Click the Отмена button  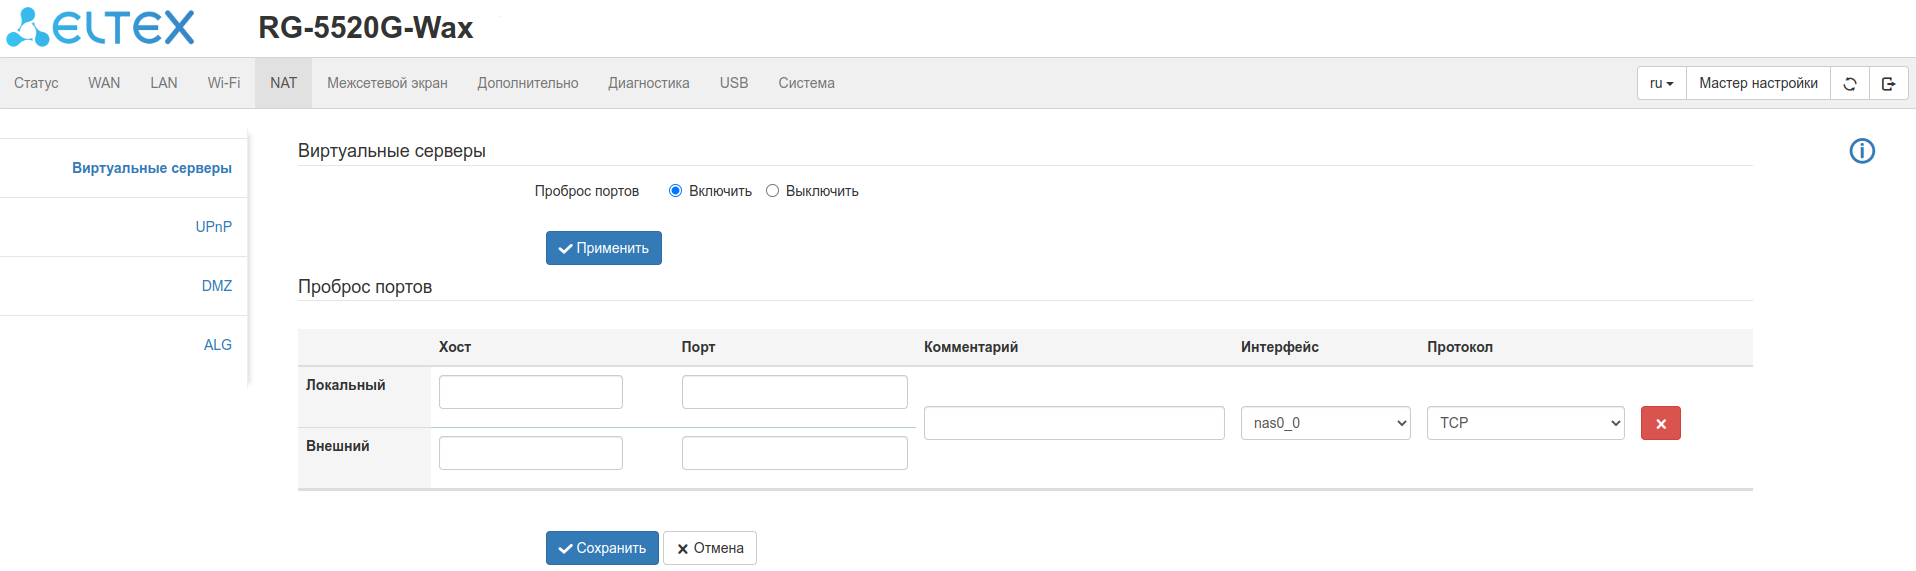pyautogui.click(x=709, y=548)
